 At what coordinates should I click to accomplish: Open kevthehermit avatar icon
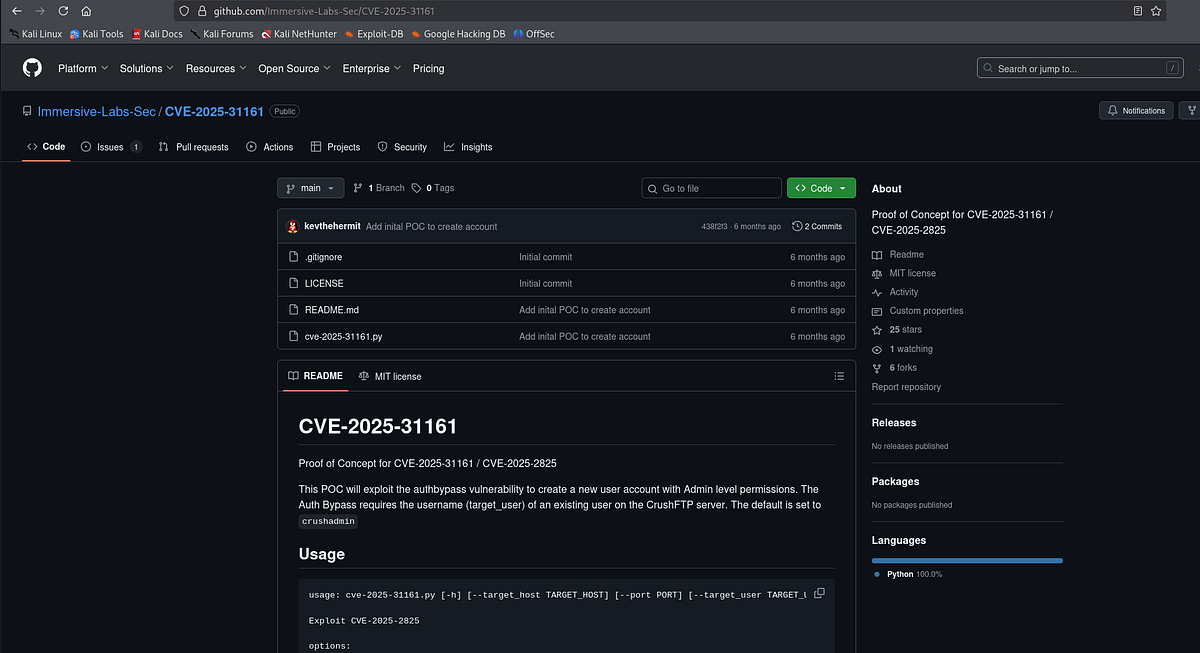point(293,226)
